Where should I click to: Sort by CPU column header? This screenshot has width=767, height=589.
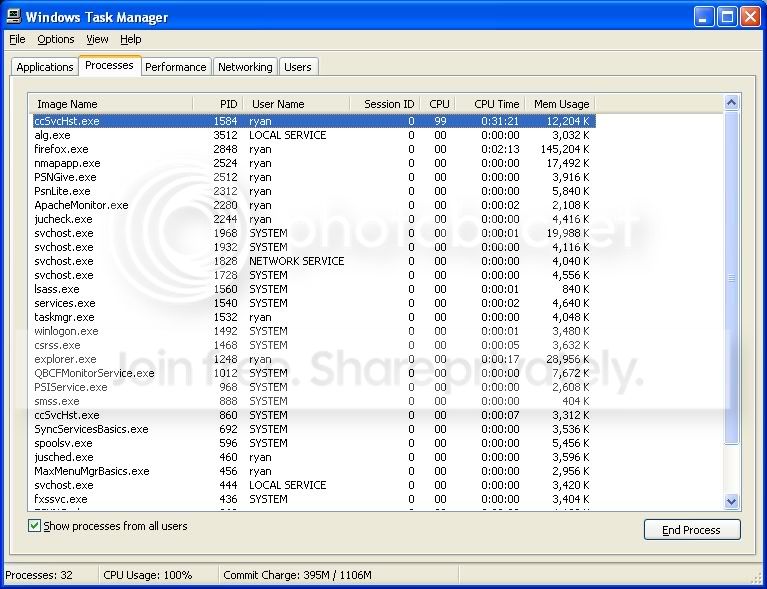pos(438,104)
